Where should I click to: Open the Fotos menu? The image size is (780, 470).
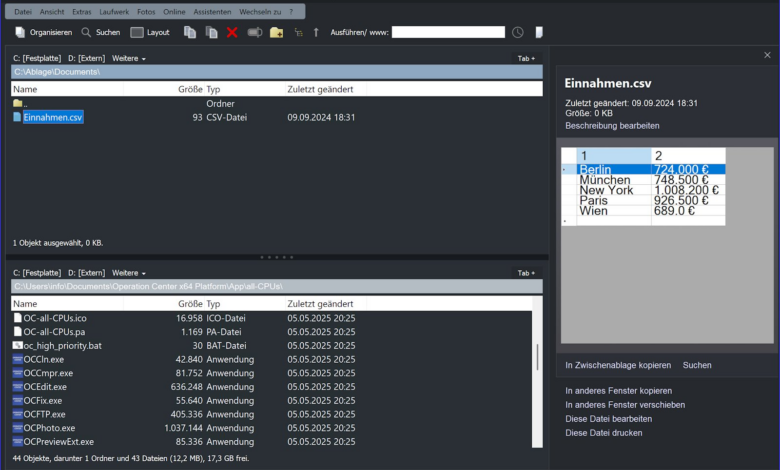(146, 11)
